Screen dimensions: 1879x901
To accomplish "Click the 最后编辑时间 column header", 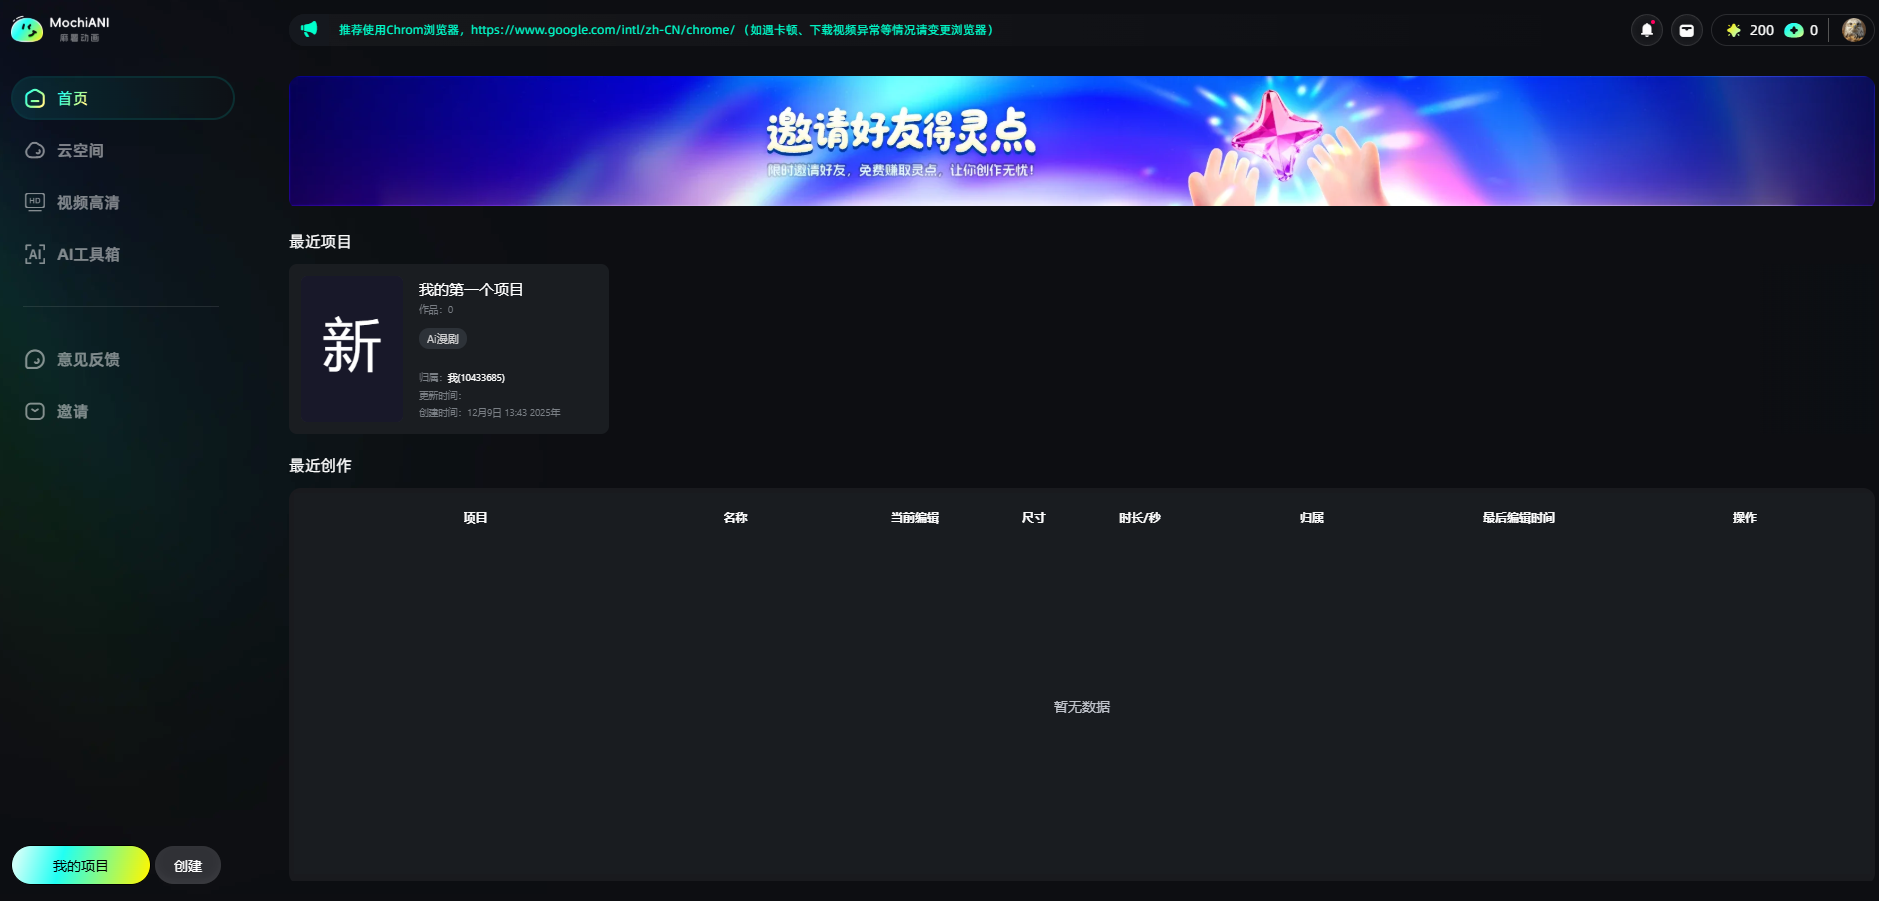I will pos(1518,517).
